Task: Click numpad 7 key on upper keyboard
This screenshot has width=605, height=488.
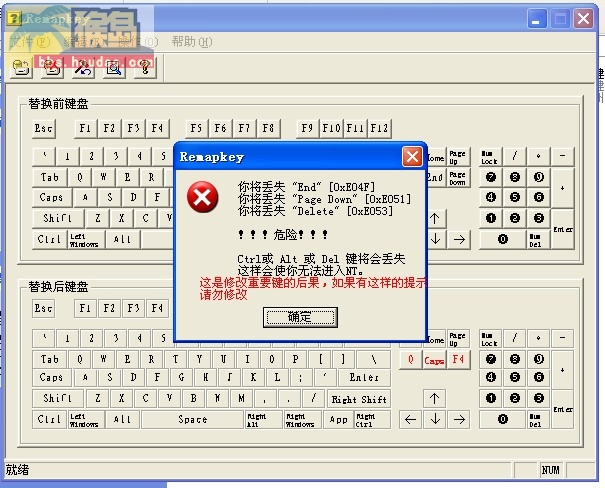Action: pos(490,177)
